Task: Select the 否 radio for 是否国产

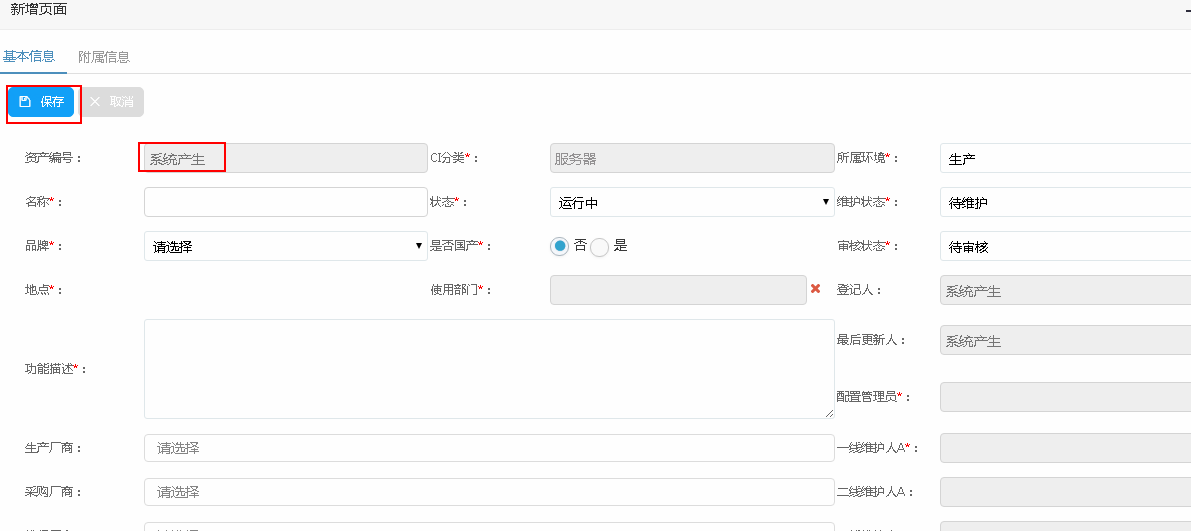Action: point(560,246)
